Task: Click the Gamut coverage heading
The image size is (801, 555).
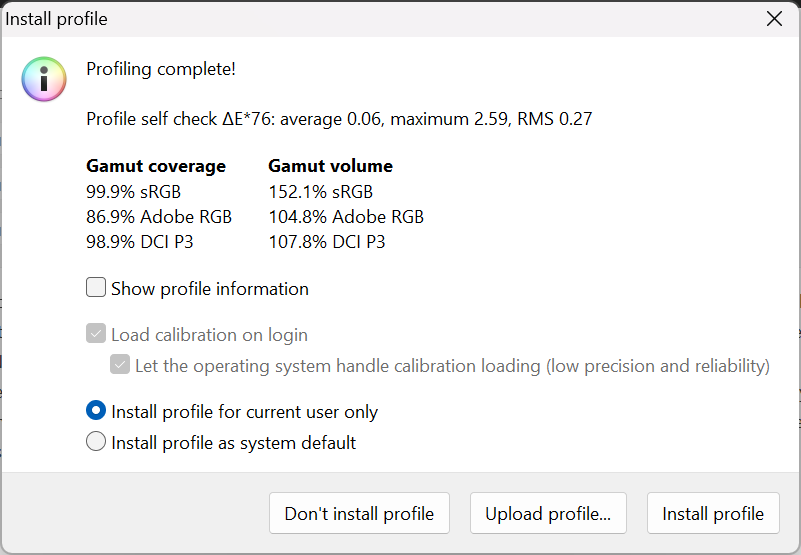Action: pyautogui.click(x=156, y=166)
